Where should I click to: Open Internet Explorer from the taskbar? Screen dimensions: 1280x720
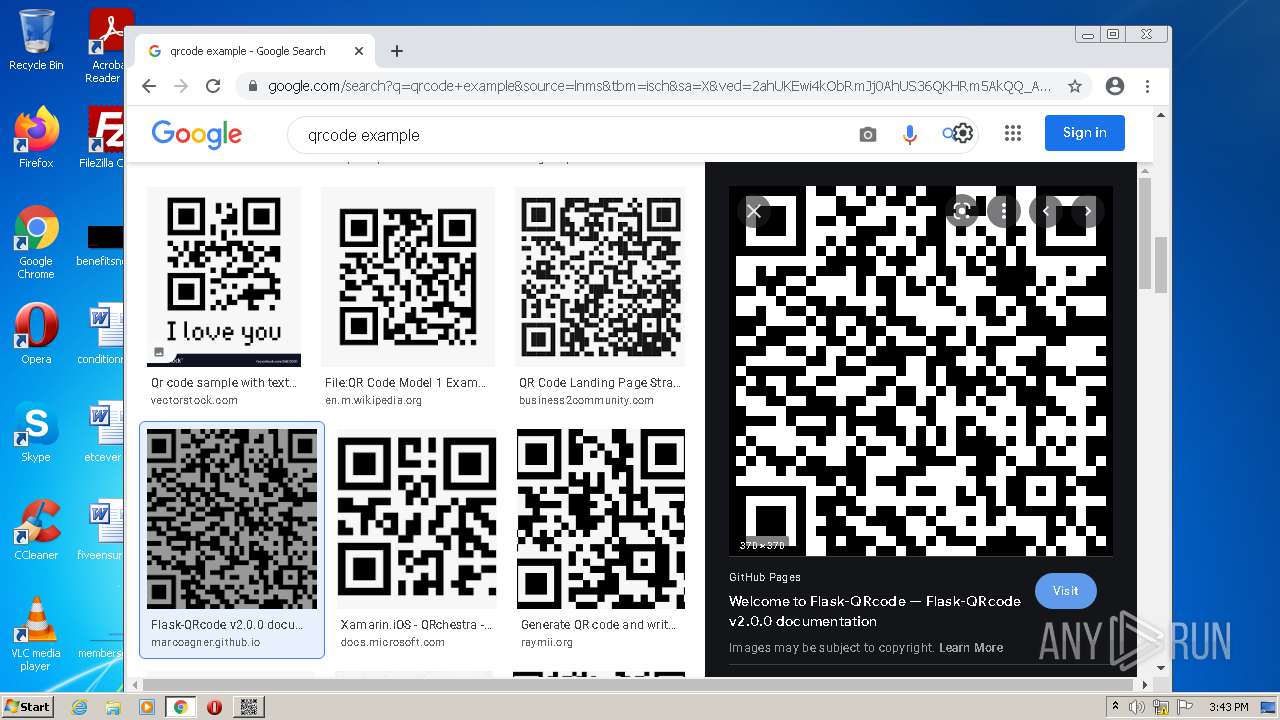pyautogui.click(x=79, y=707)
